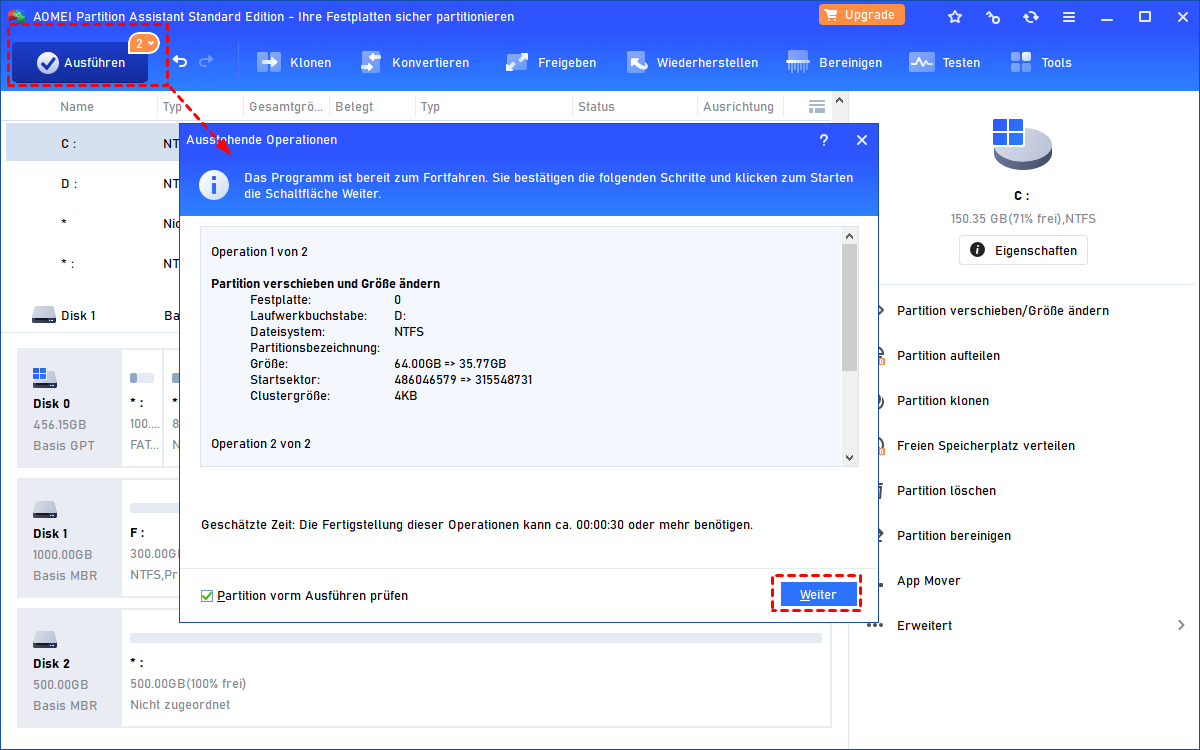This screenshot has height=750, width=1200.
Task: Click the Belegt column header
Action: (354, 106)
